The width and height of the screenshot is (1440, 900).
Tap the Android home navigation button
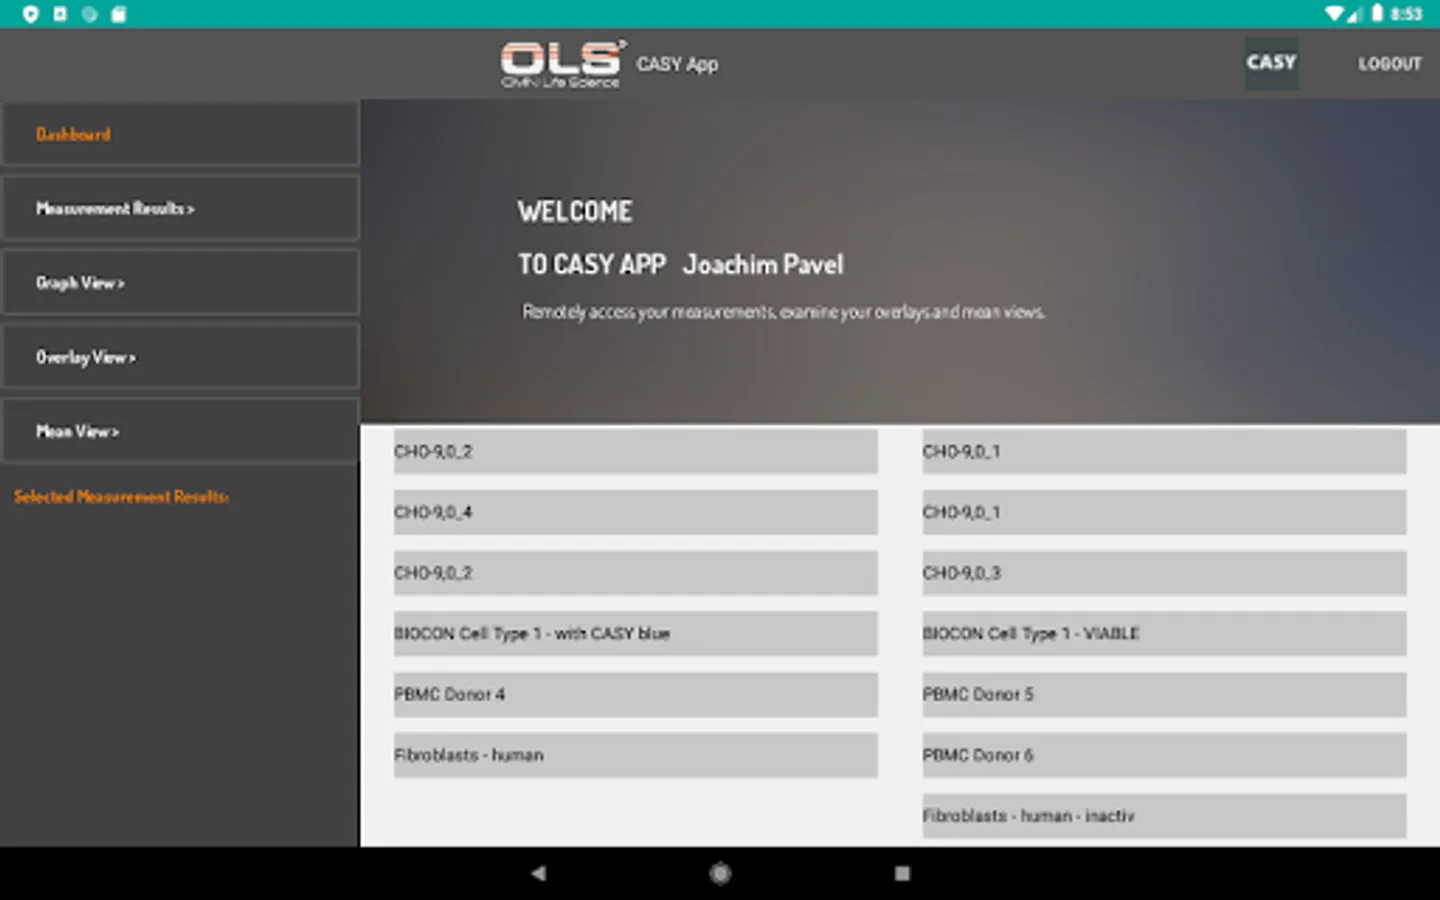pyautogui.click(x=720, y=873)
